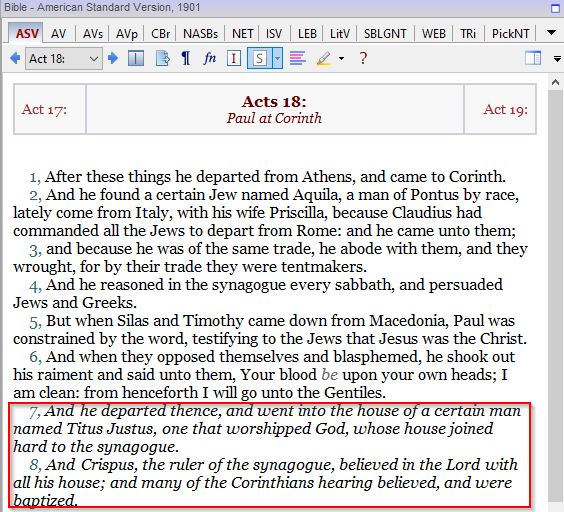This screenshot has height=512, width=564.
Task: Click 'Crispus' in verse 8
Action: coord(109,465)
